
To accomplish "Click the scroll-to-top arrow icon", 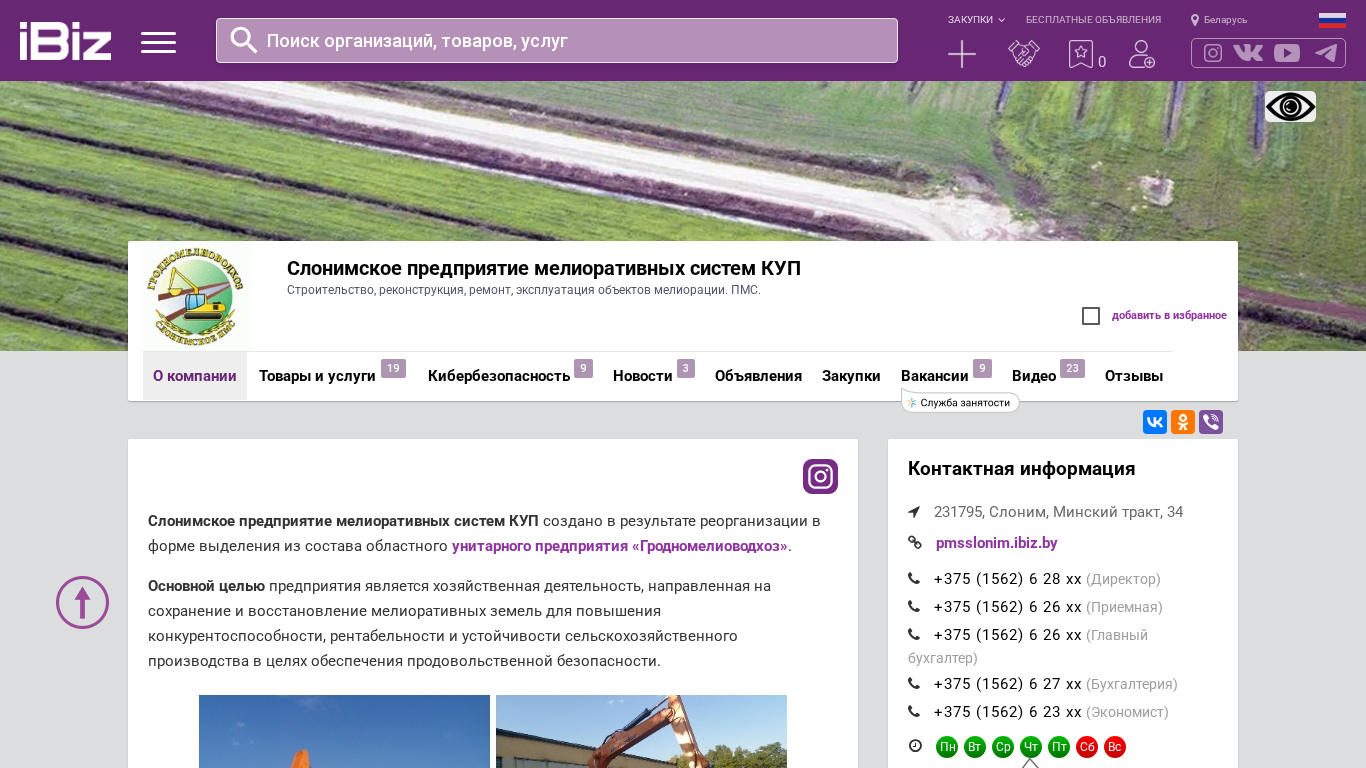I will (x=82, y=602).
